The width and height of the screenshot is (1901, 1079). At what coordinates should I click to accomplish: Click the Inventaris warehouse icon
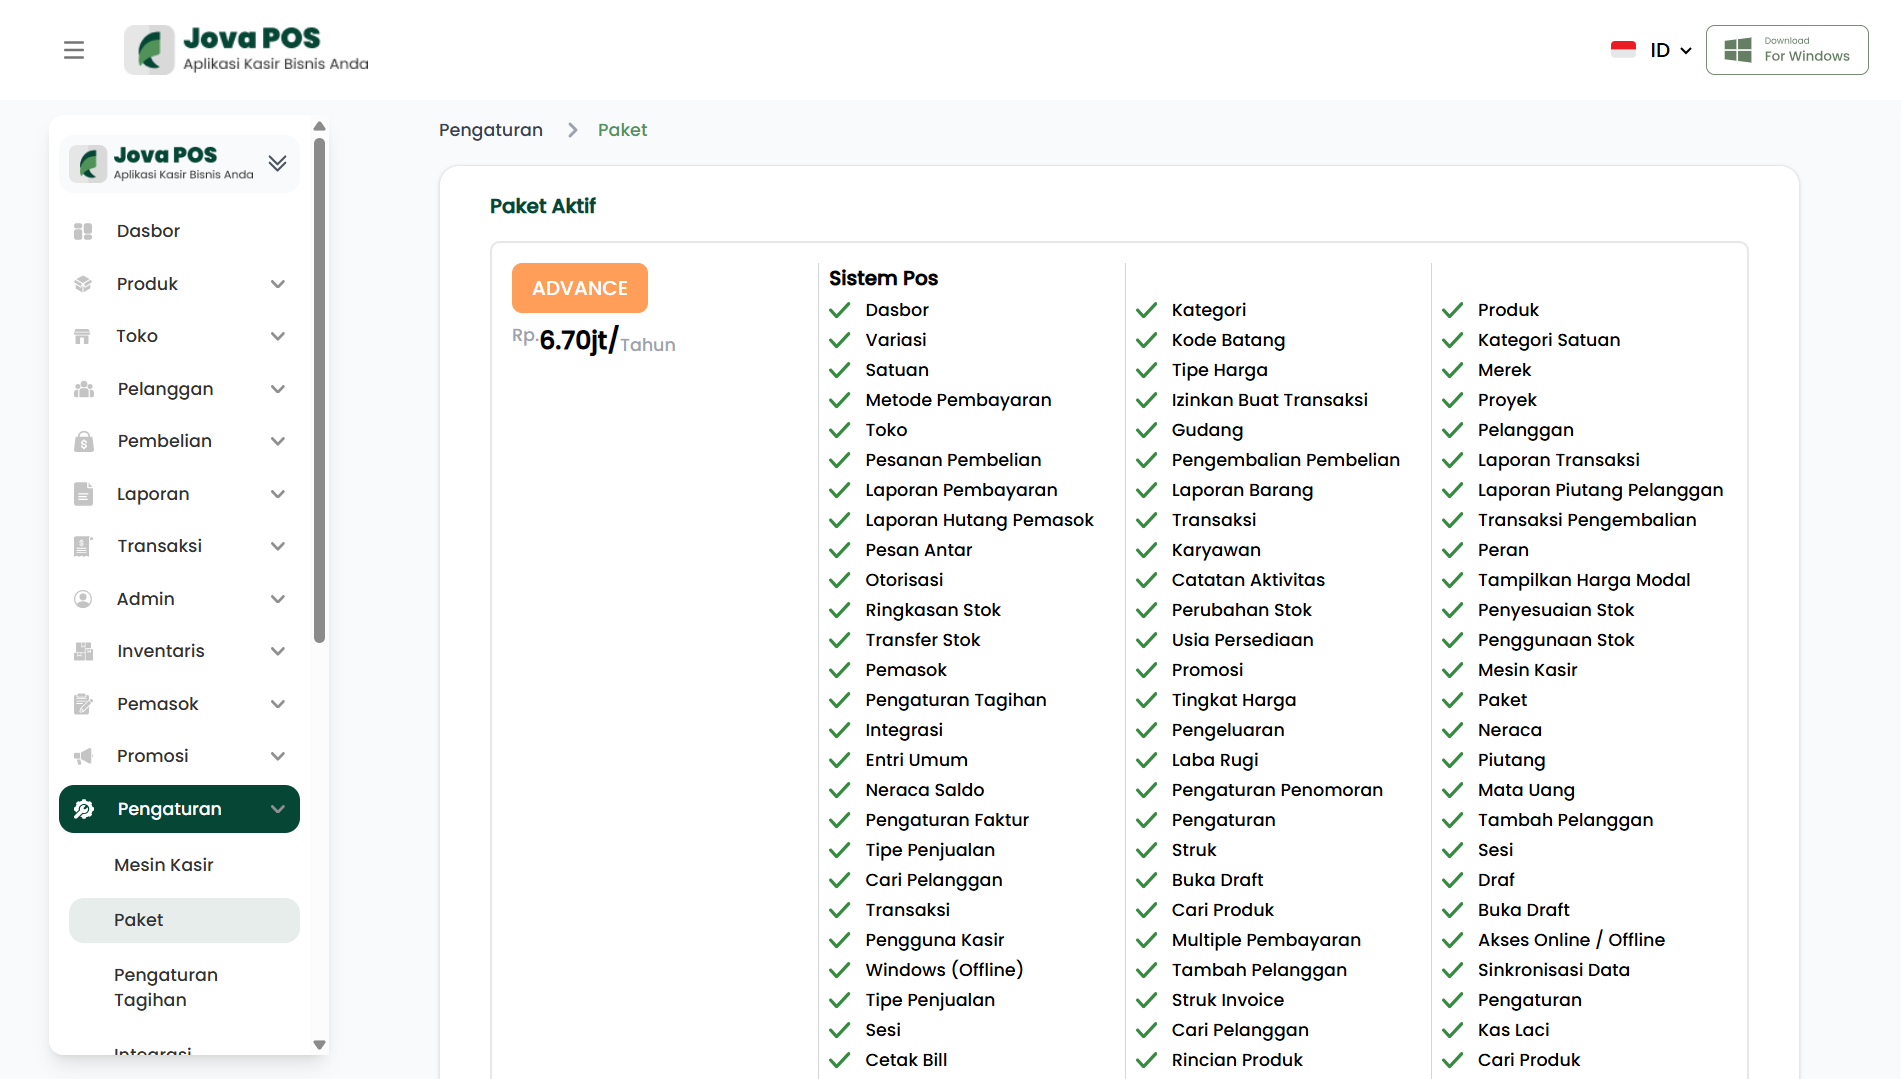(83, 651)
